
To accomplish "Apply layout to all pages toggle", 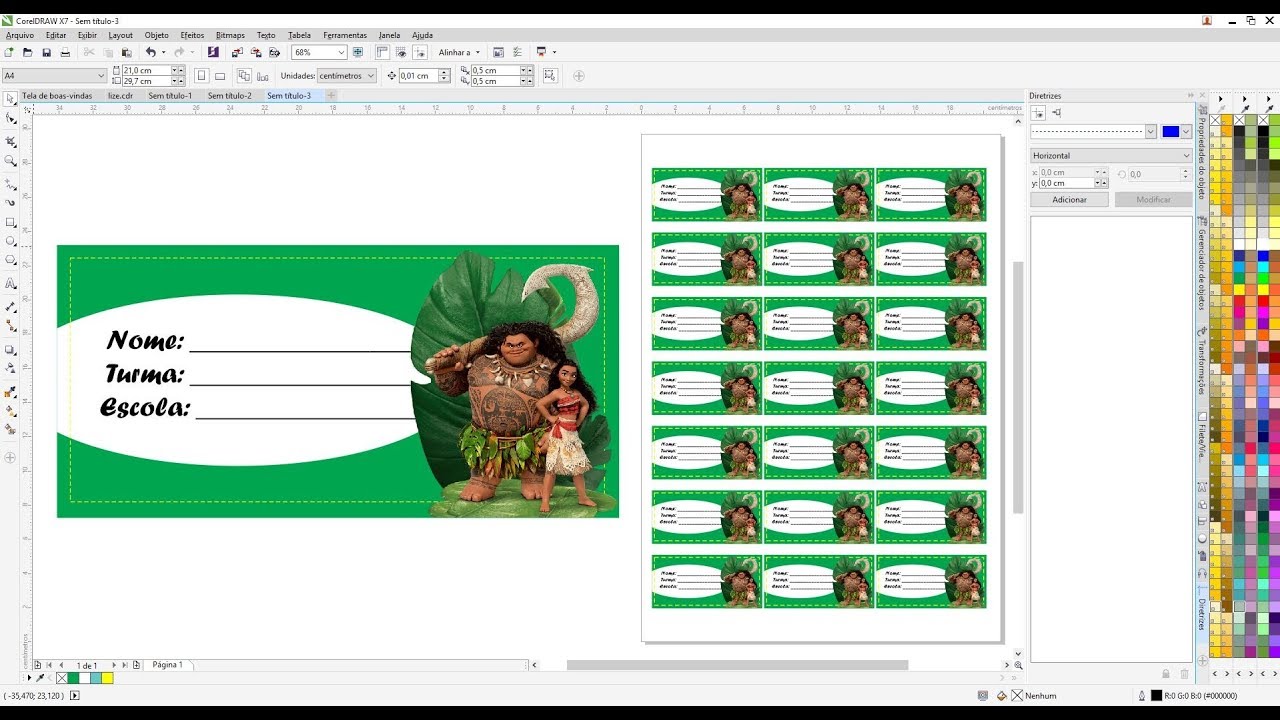I will 244,76.
